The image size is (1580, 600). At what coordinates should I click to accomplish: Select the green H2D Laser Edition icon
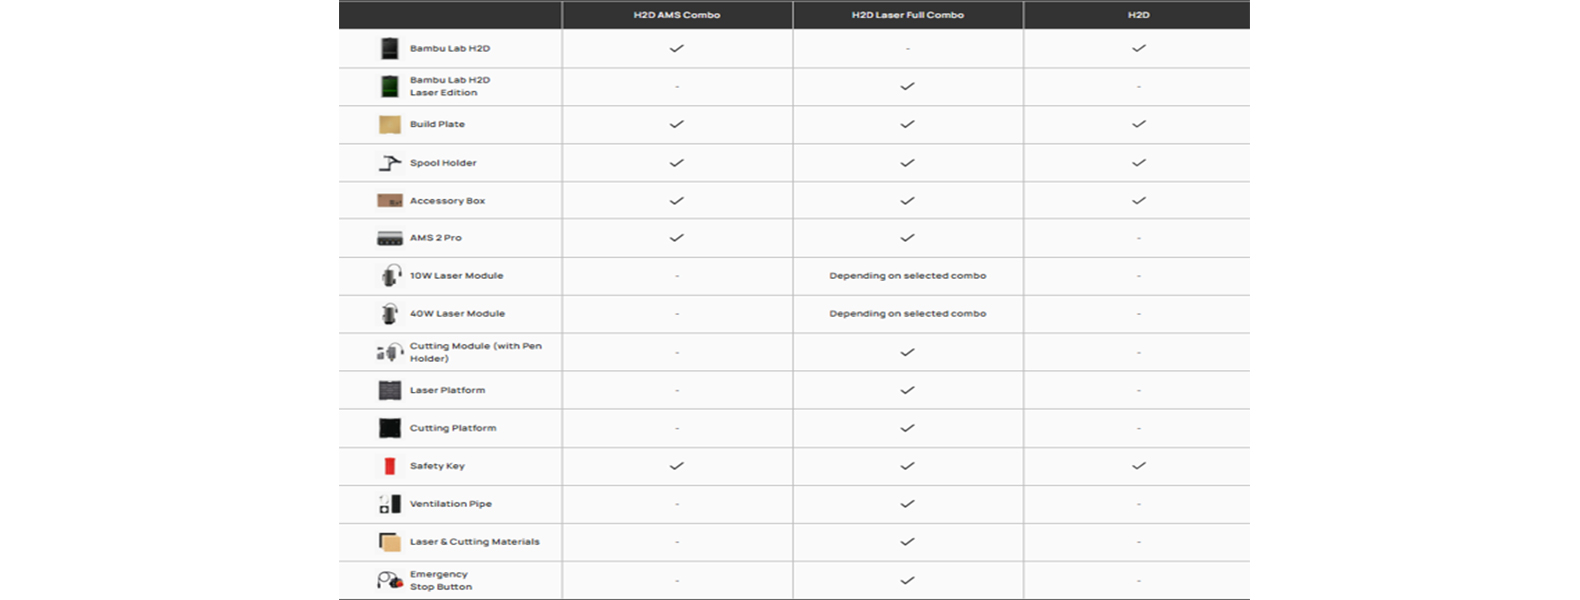pyautogui.click(x=390, y=86)
